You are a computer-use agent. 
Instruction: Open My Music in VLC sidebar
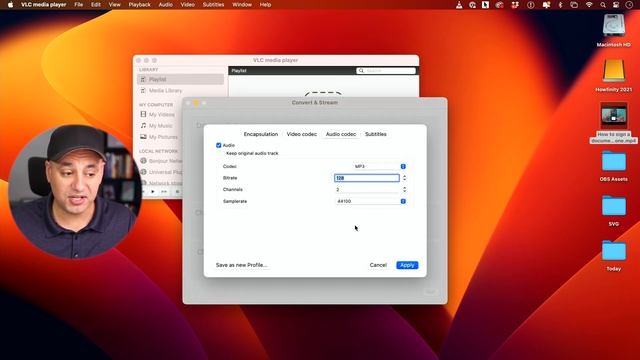pos(160,126)
